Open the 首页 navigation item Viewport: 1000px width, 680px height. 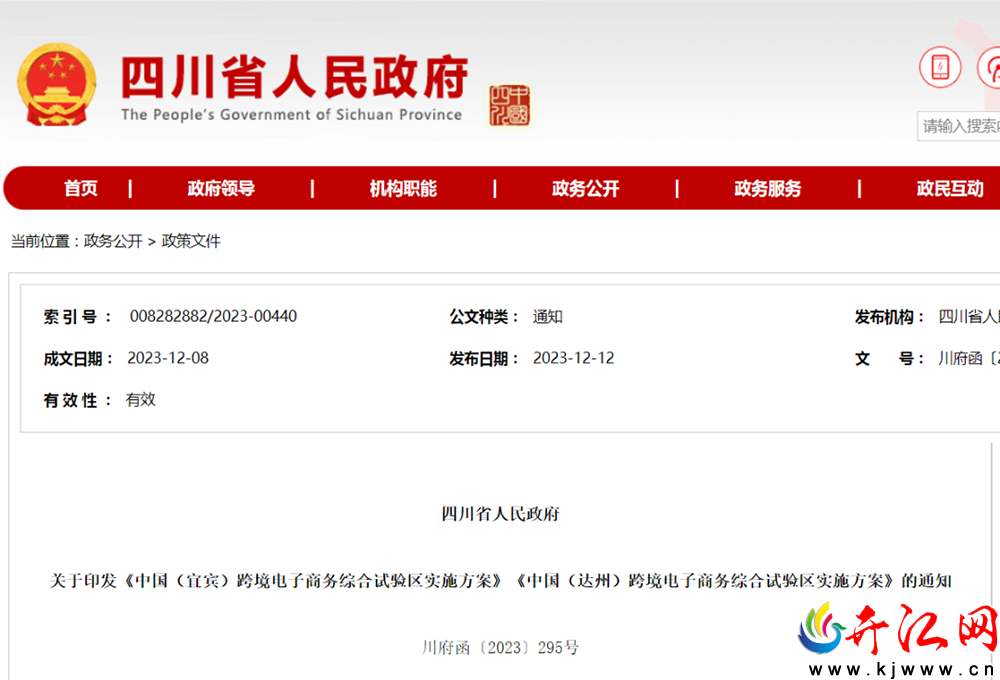[81, 188]
